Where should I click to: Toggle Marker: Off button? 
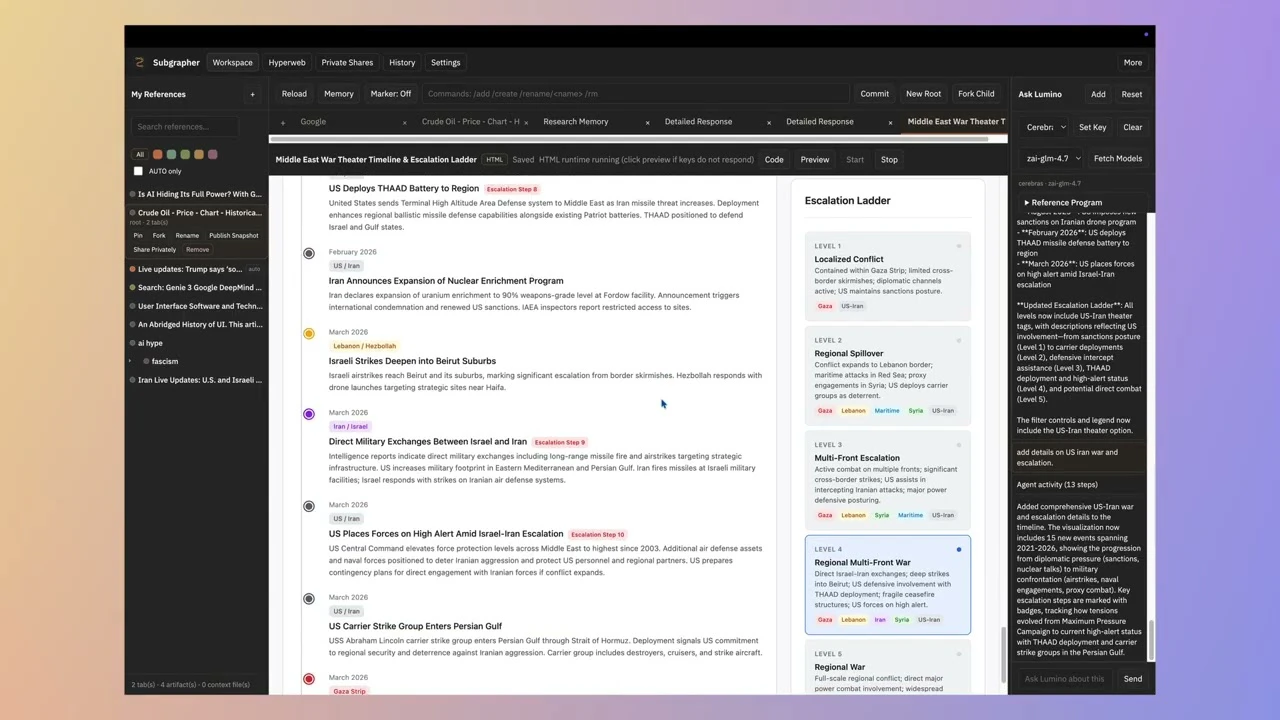(391, 94)
